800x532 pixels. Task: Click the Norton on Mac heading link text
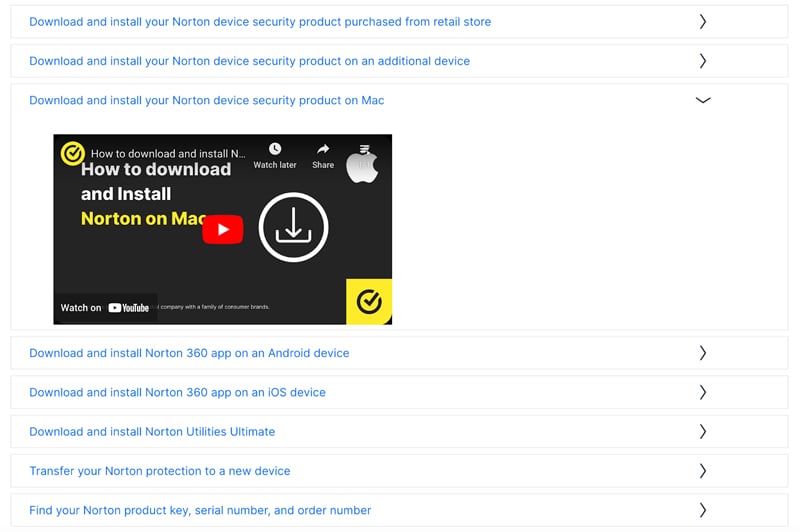click(x=206, y=101)
